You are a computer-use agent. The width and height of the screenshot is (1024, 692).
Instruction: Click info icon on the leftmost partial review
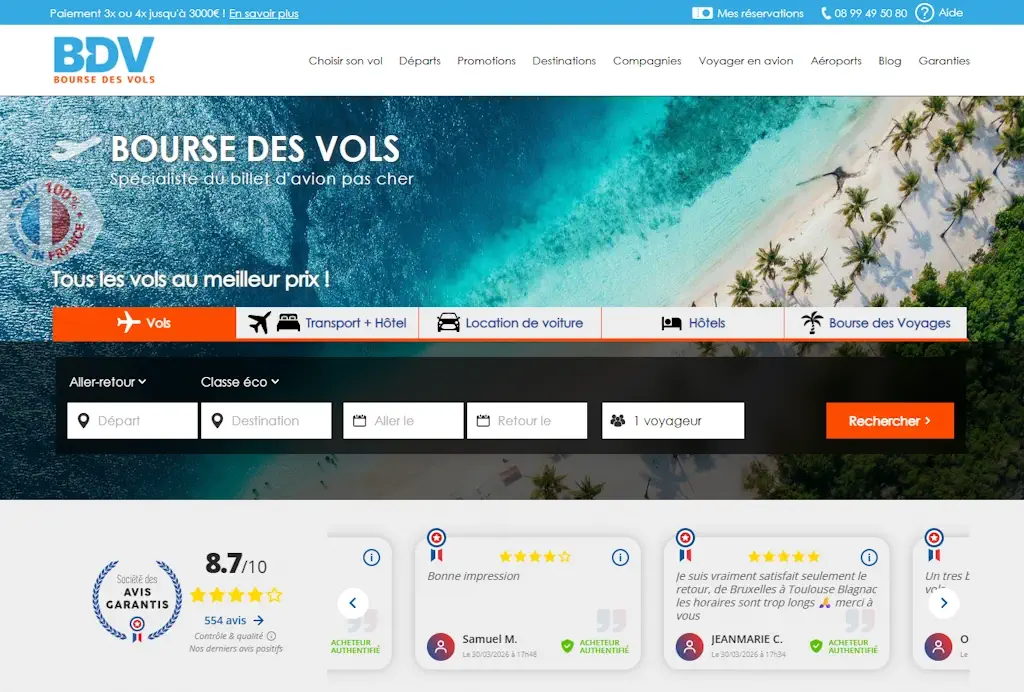pyautogui.click(x=372, y=557)
